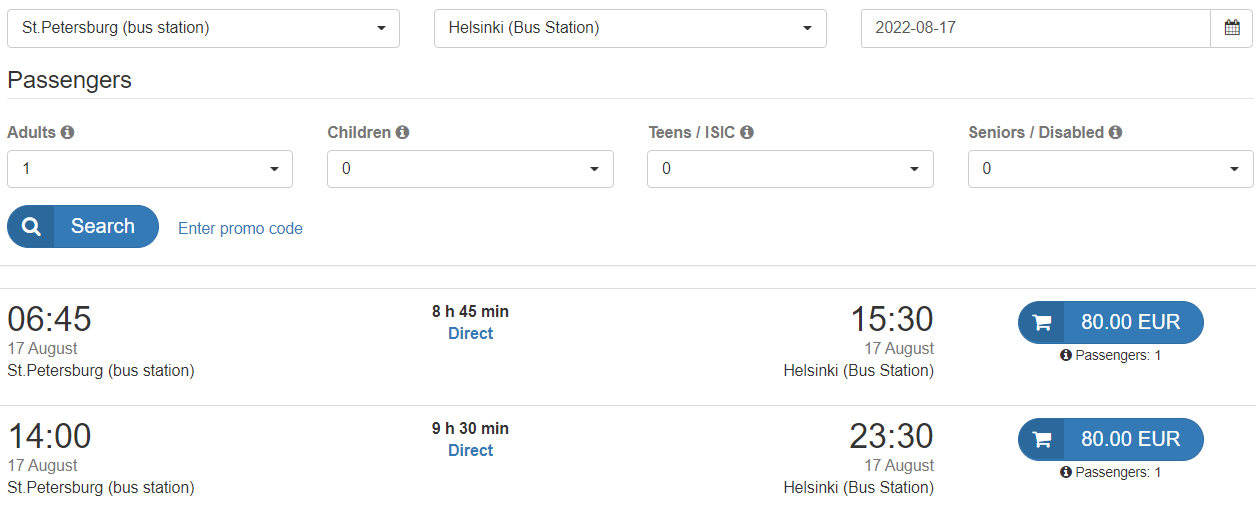Click cart icon for the 06:45 departure
Screen dimensions: 1256x517
1042,322
